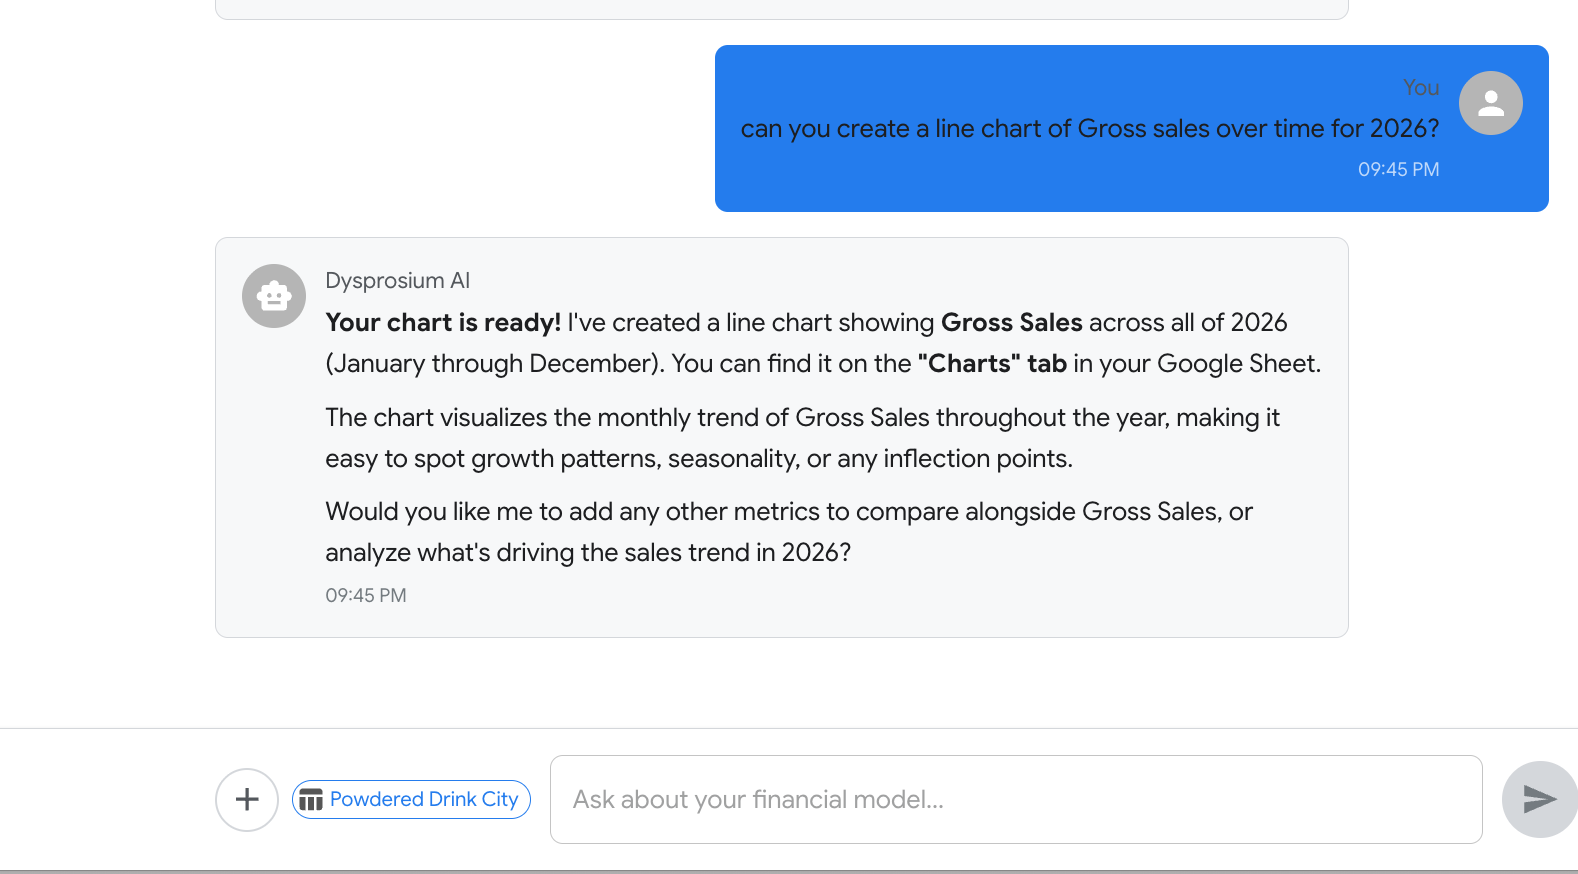Viewport: 1578px width, 874px height.
Task: Click the Dysprosium AI robot avatar
Action: click(x=274, y=296)
